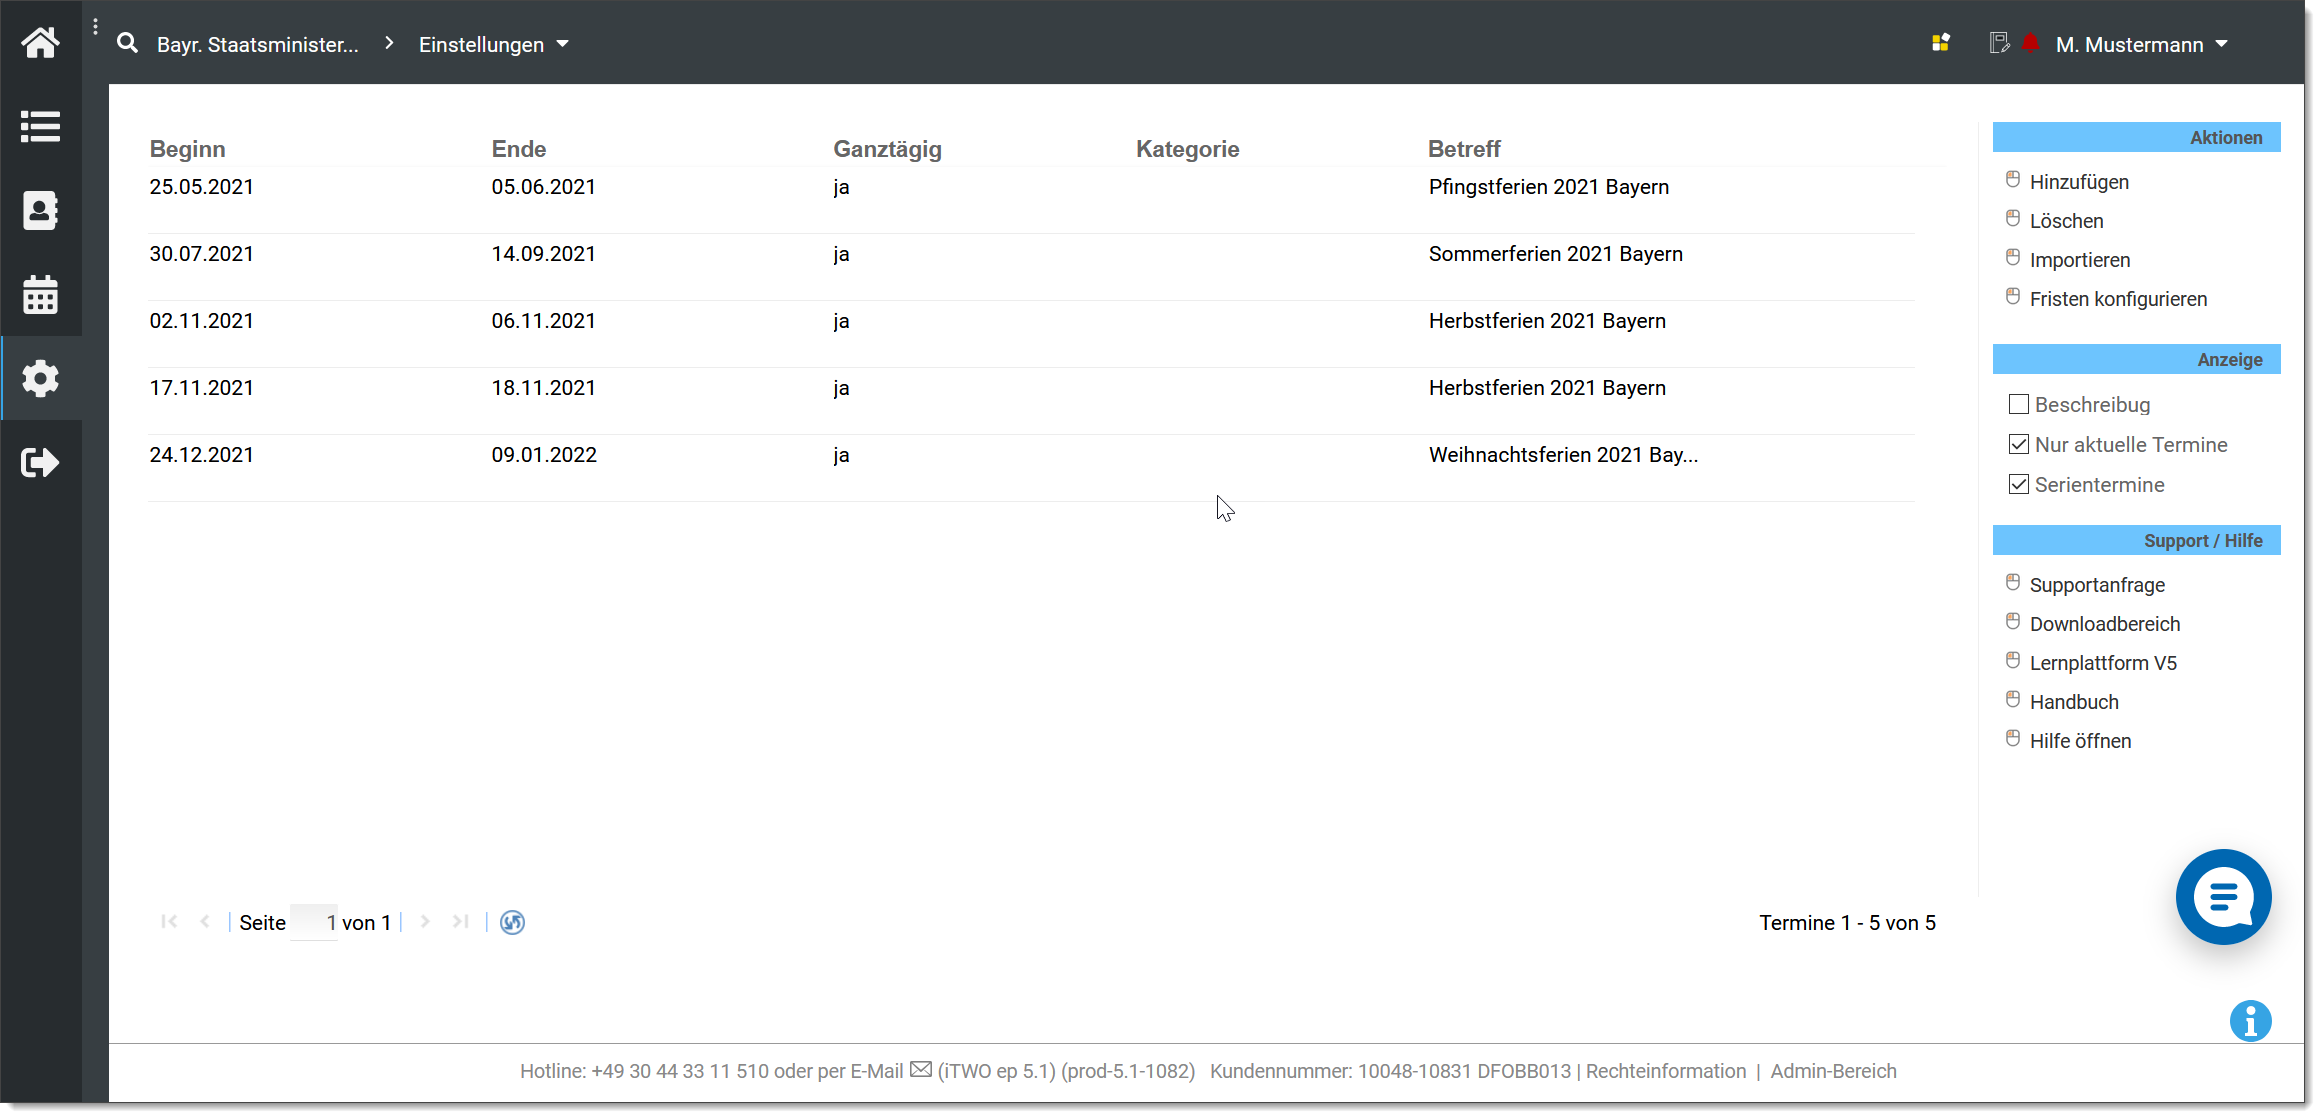Select Fristen konfigurieren action

[2117, 299]
